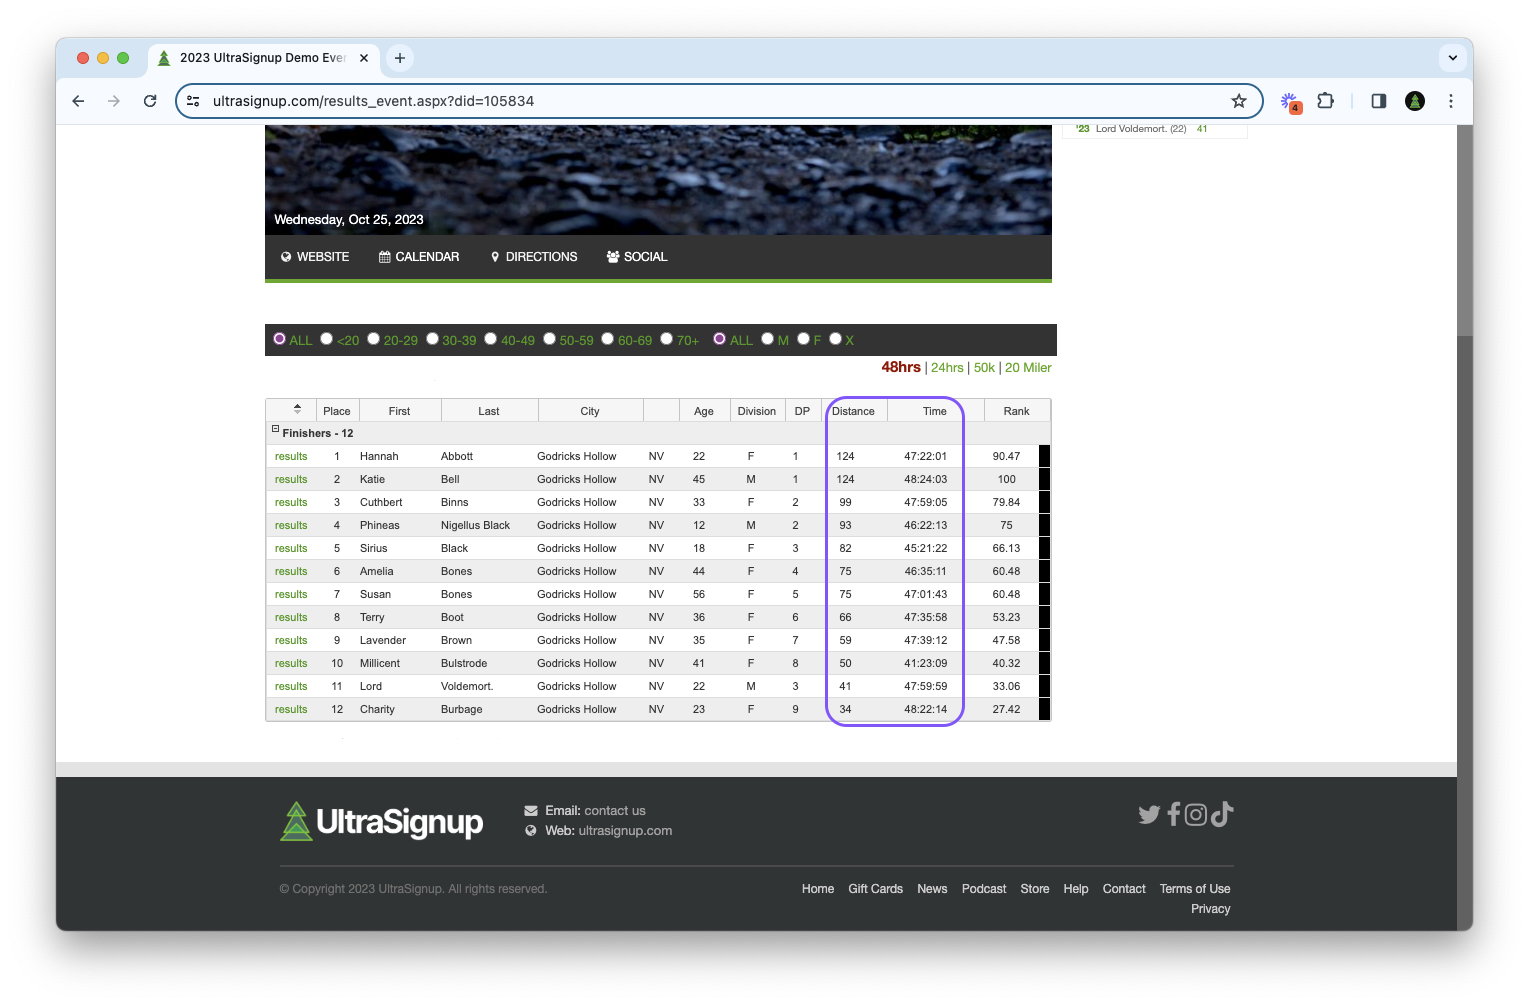Open the ultrasignup.com web link
Image resolution: width=1529 pixels, height=1005 pixels.
(625, 831)
